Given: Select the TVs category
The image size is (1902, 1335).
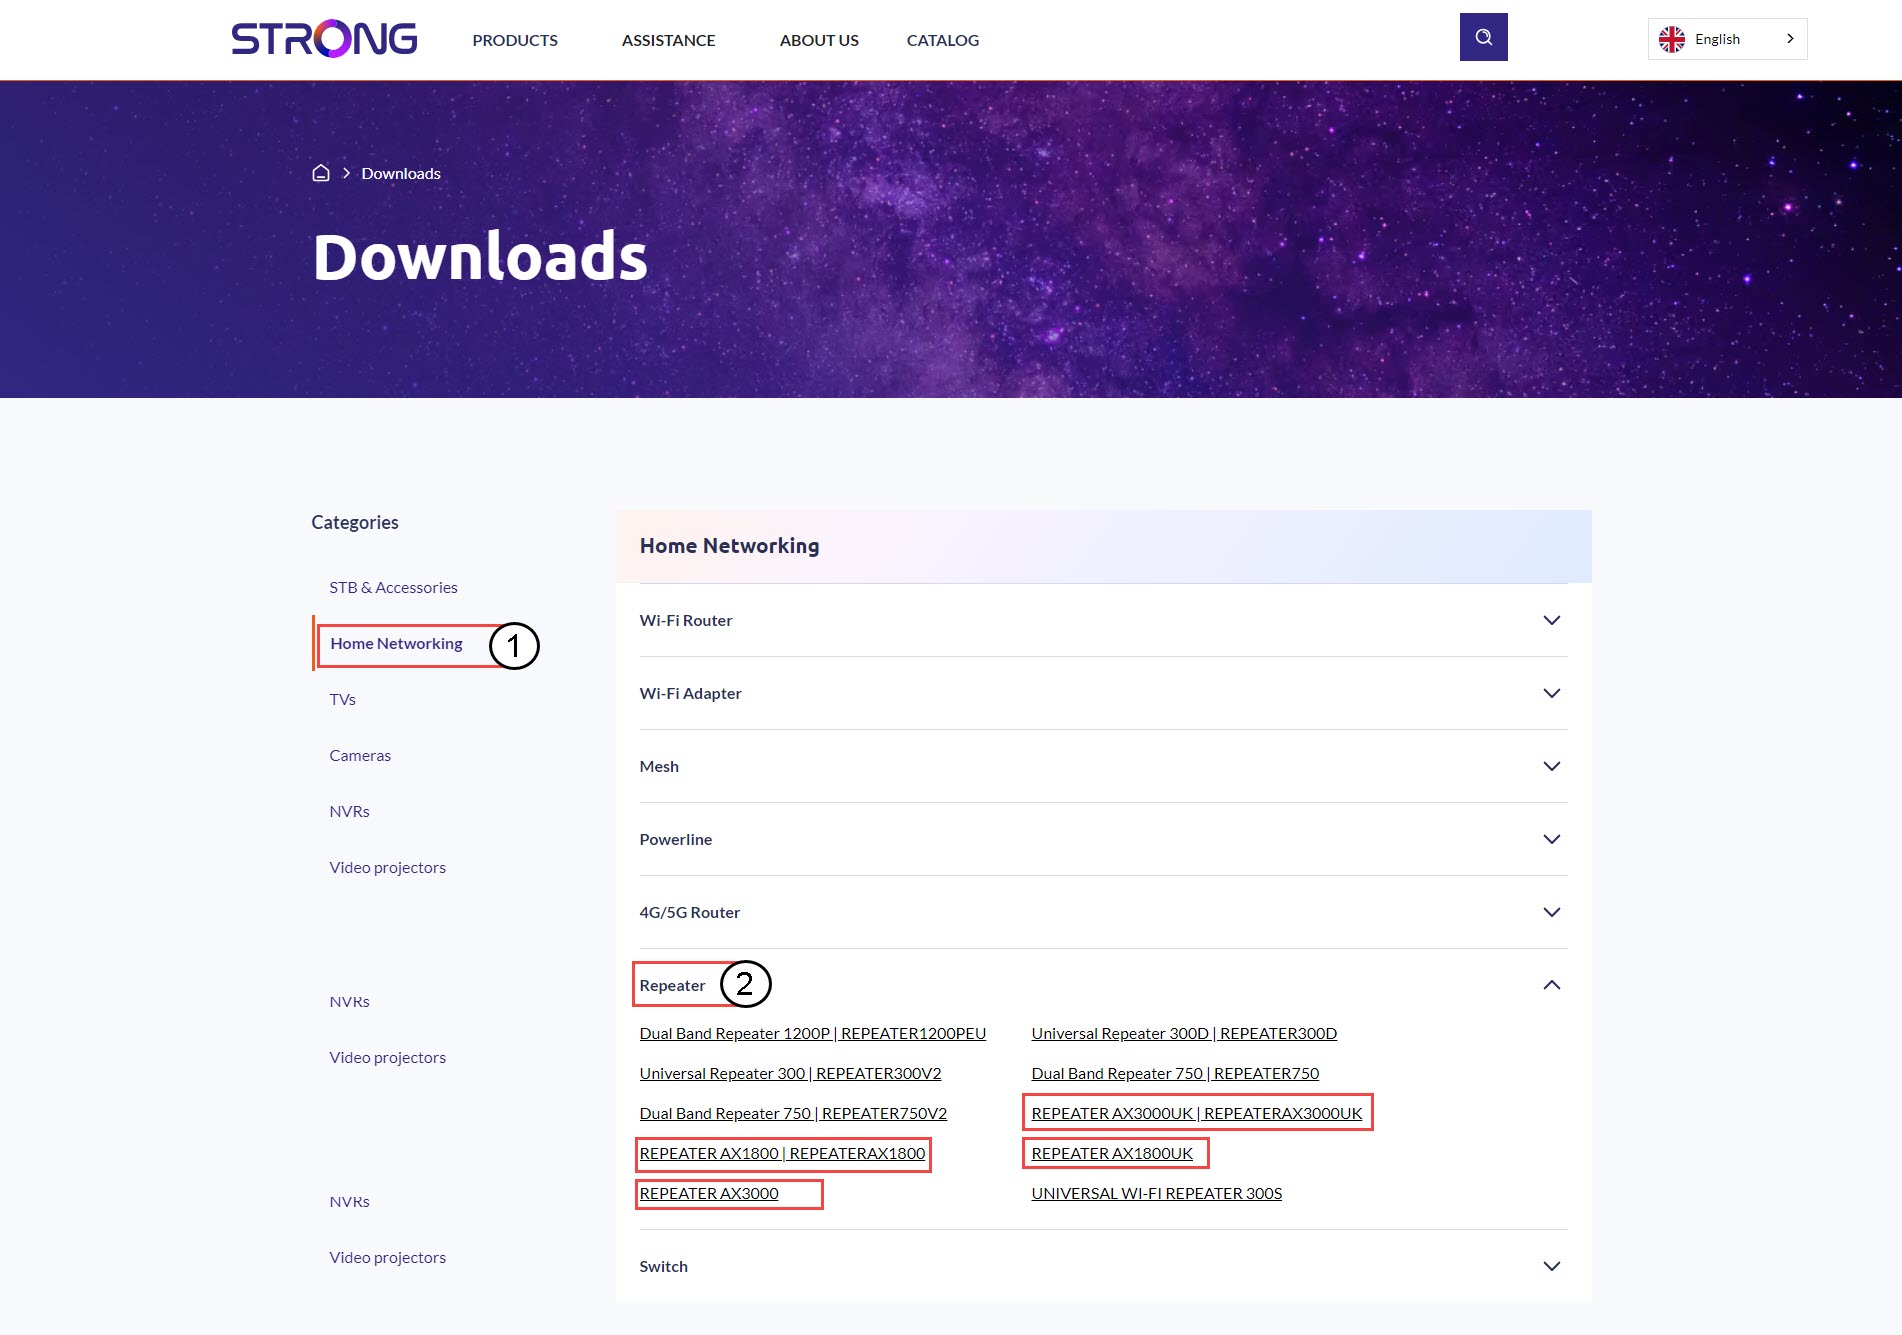Looking at the screenshot, I should 342,699.
